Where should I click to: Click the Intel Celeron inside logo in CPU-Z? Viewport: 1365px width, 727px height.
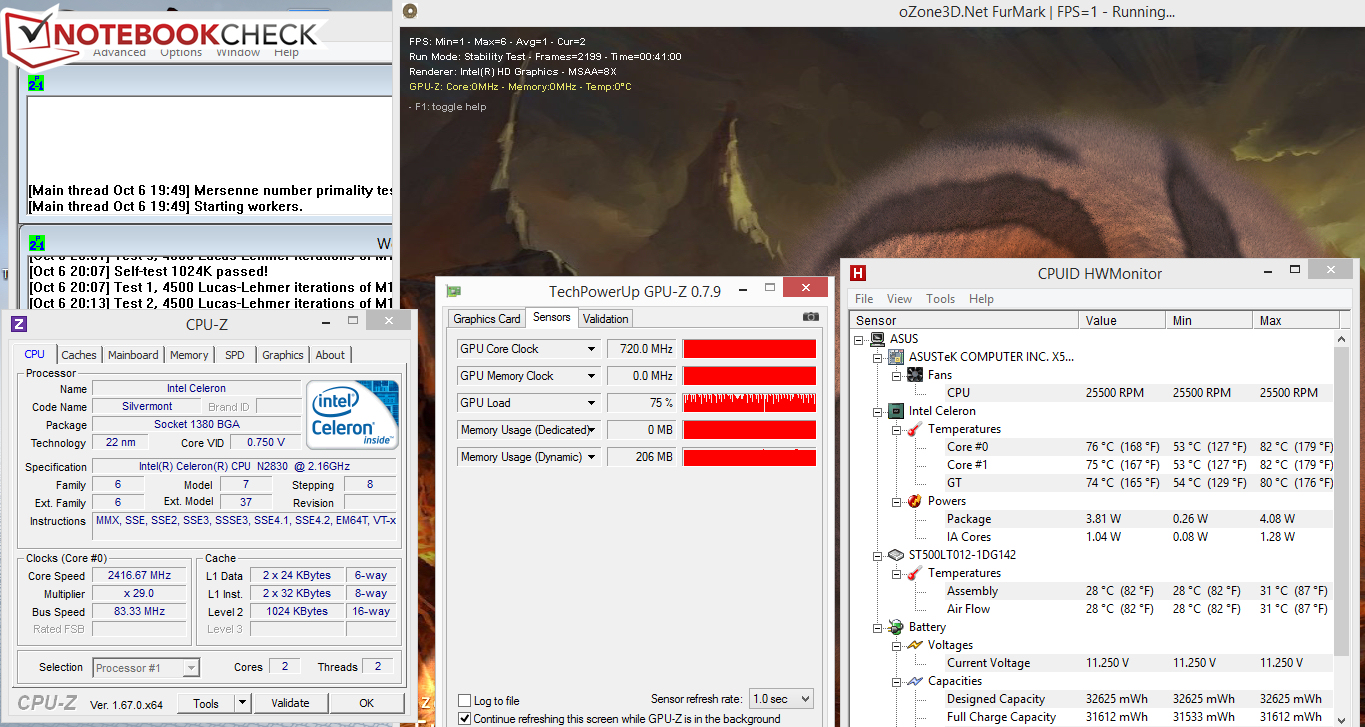[x=352, y=415]
